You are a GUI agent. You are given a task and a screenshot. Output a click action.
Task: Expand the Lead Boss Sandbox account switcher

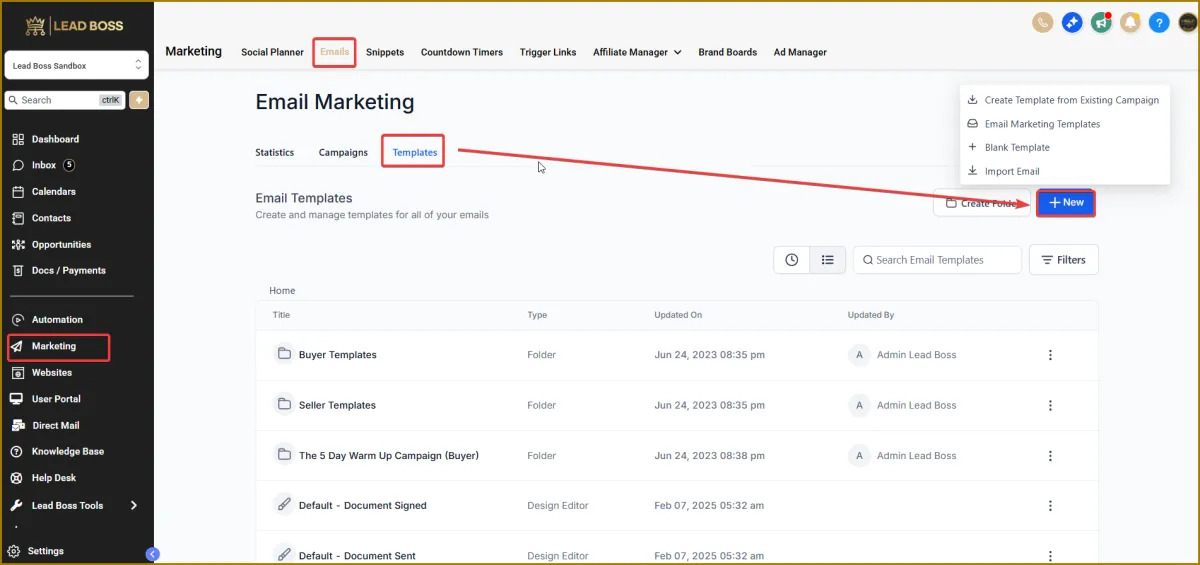[77, 66]
